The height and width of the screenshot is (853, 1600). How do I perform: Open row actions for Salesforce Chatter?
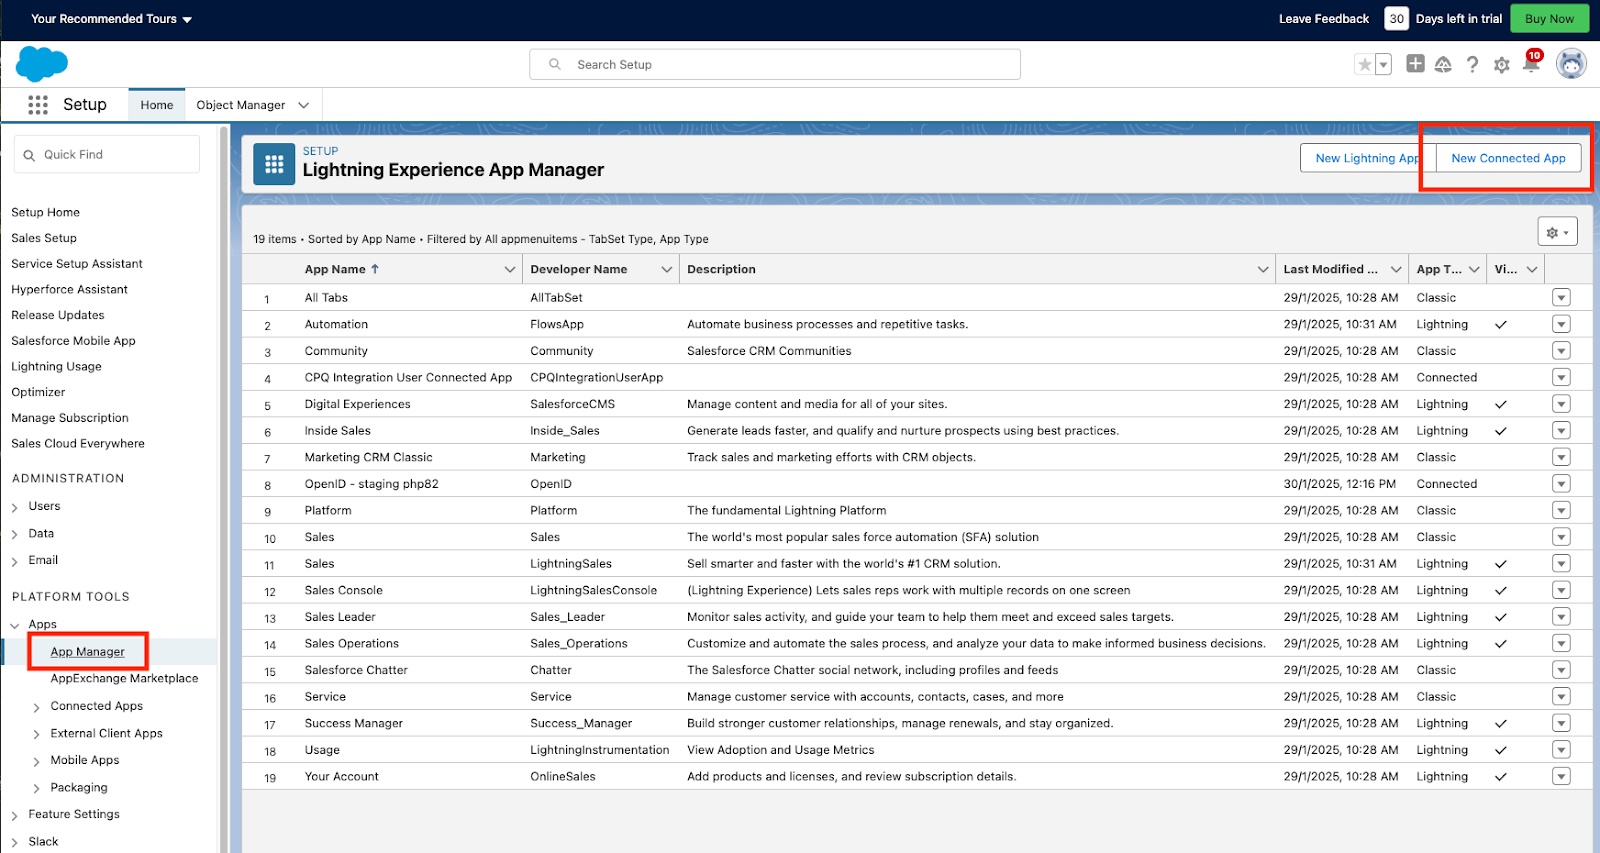pos(1561,670)
